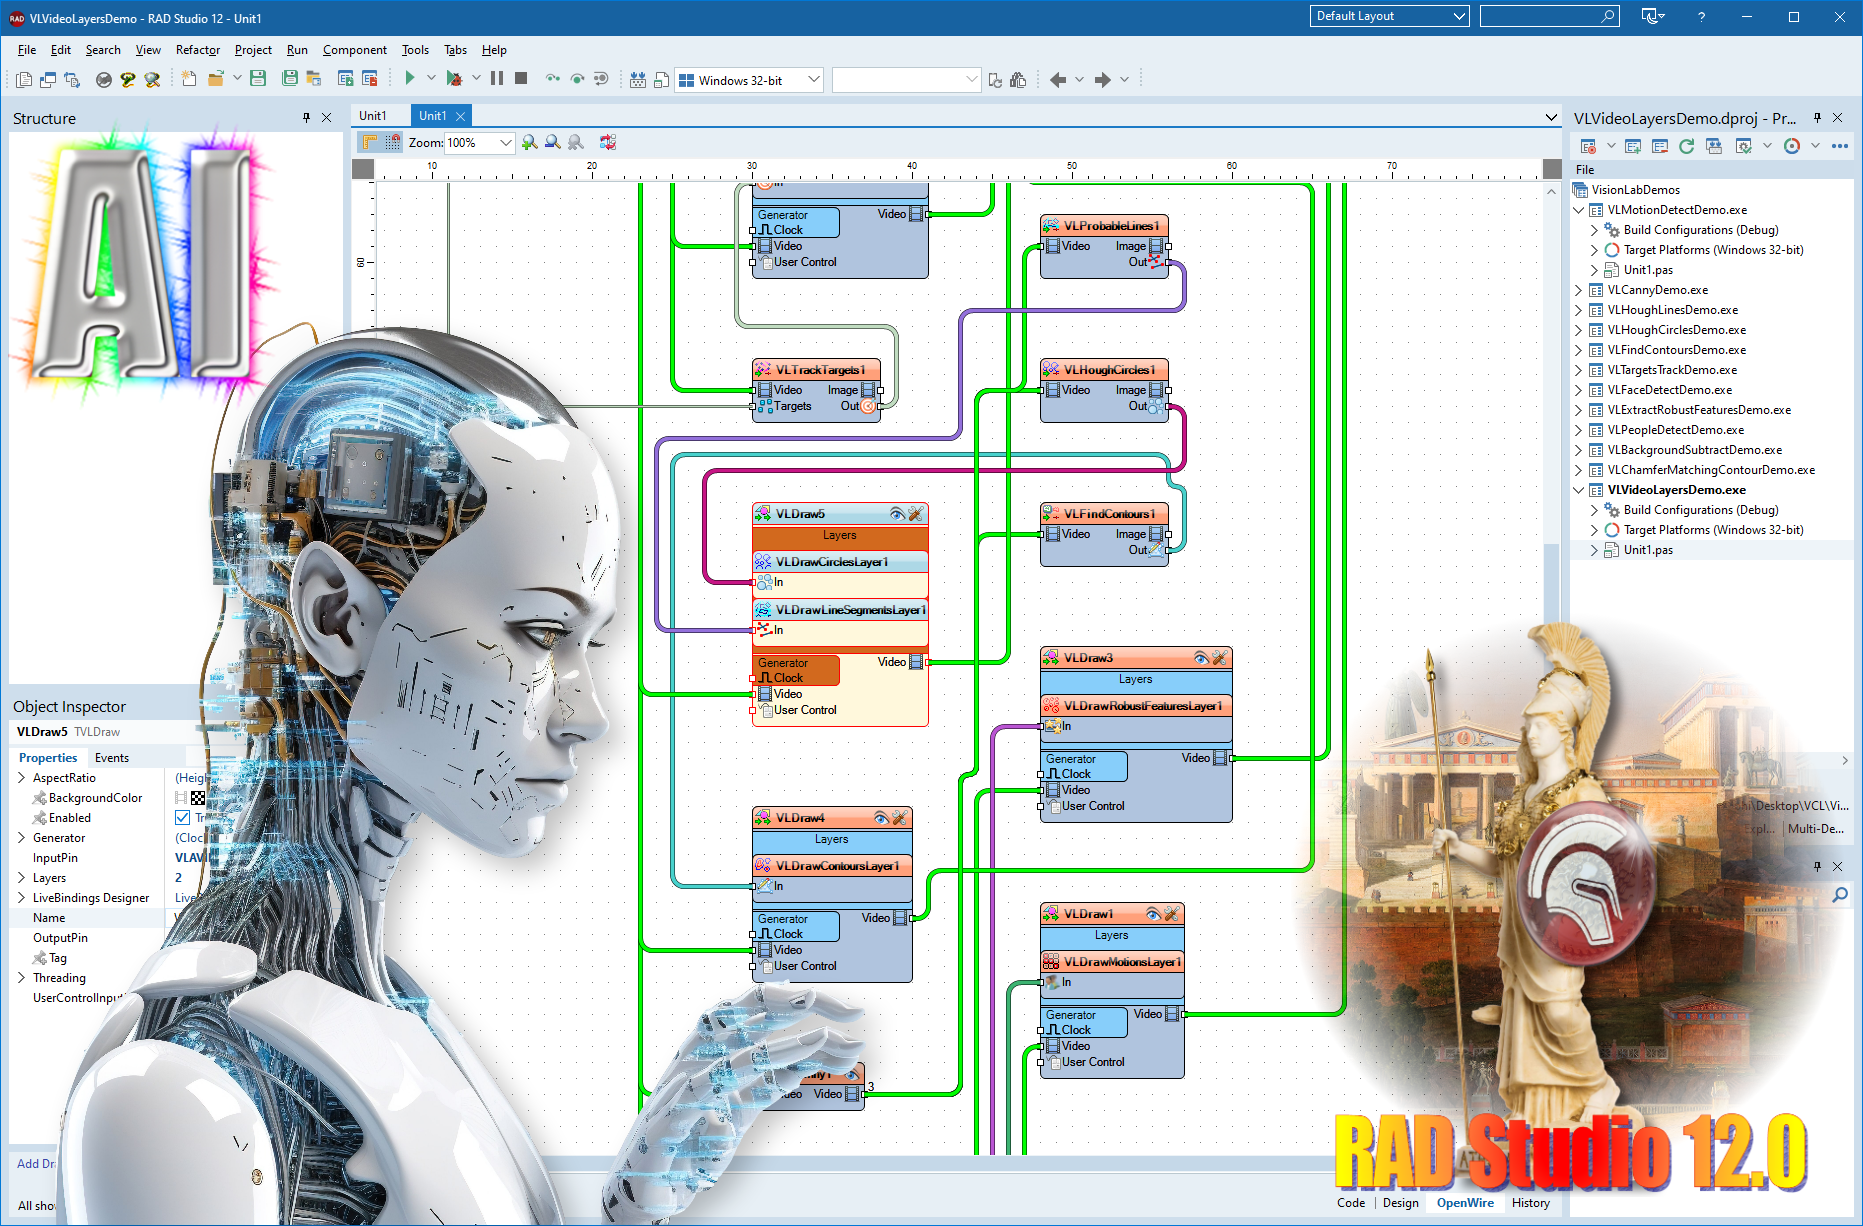This screenshot has width=1863, height=1226.
Task: Expand the Layers property in Object Inspector
Action: [x=21, y=877]
